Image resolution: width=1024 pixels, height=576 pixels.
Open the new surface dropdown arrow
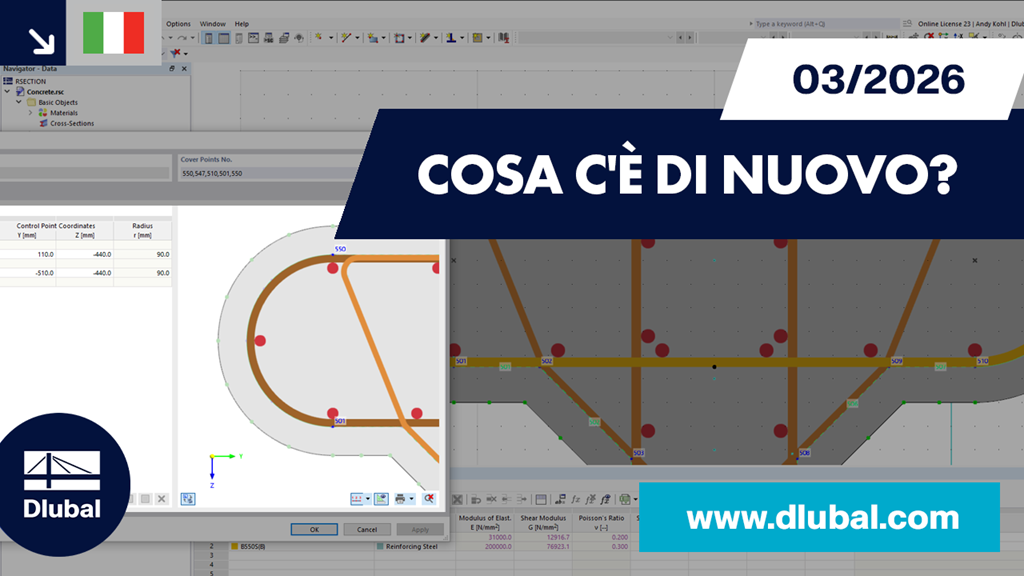pos(383,38)
